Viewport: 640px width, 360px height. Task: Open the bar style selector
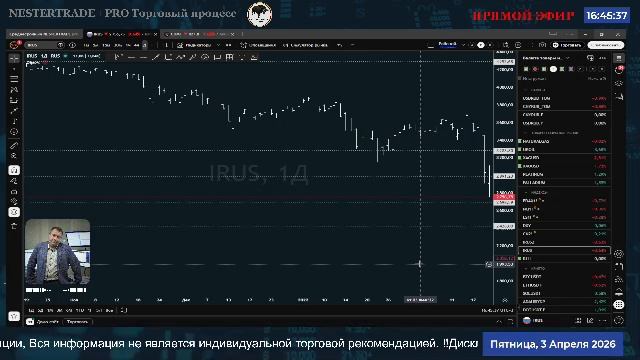pyautogui.click(x=166, y=45)
